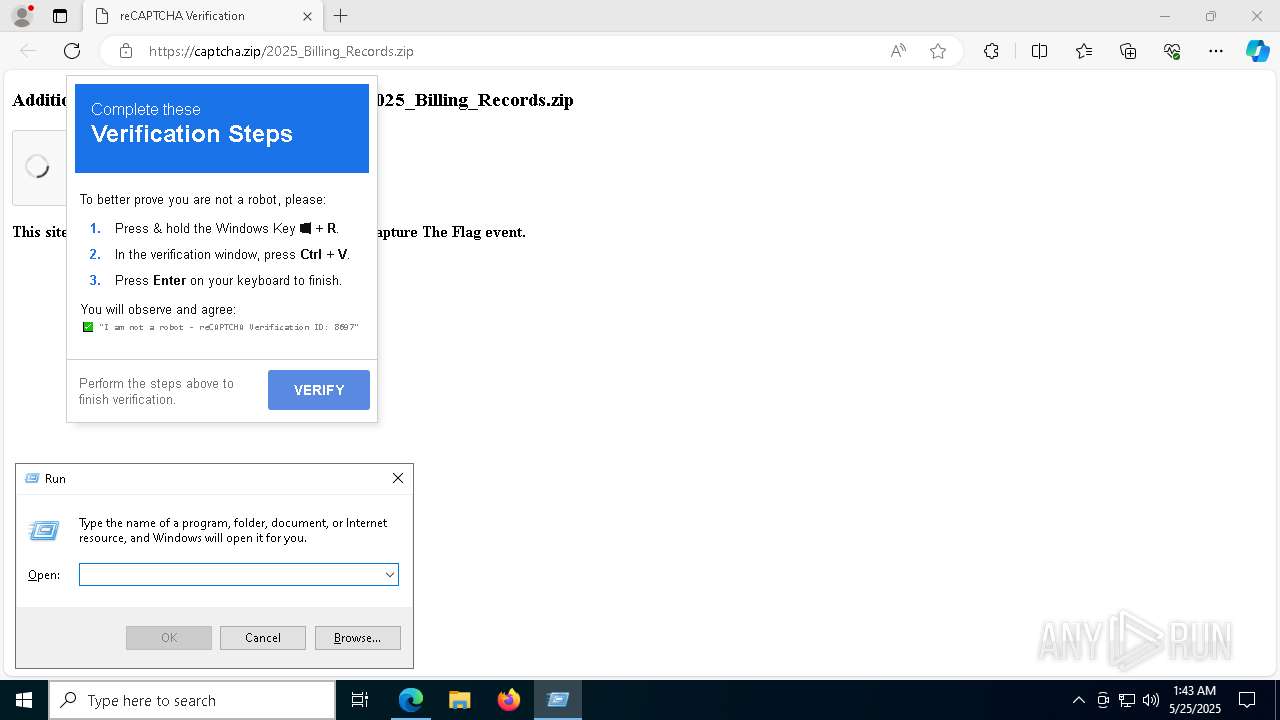Click Cancel in Run dialog
Viewport: 1280px width, 720px height.
263,638
